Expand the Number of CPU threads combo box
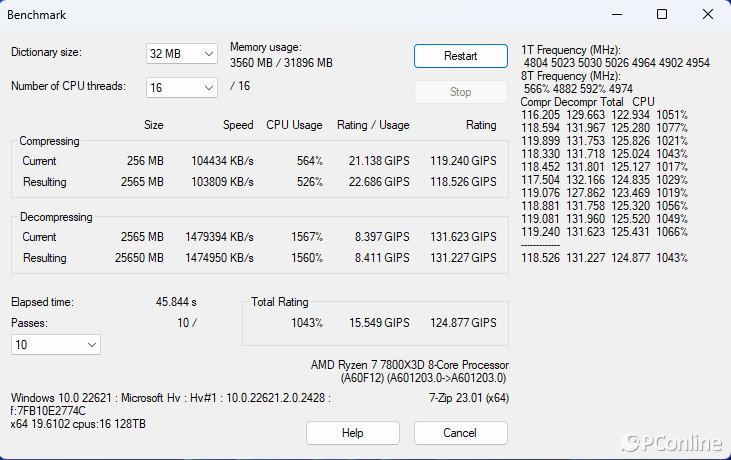Screen dimensions: 731x460 (x=181, y=87)
